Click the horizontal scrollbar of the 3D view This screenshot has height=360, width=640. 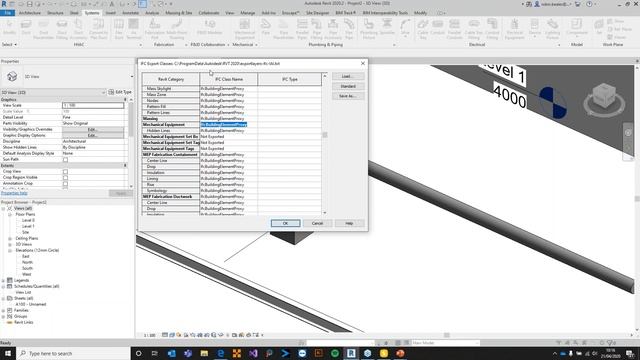click(447, 335)
